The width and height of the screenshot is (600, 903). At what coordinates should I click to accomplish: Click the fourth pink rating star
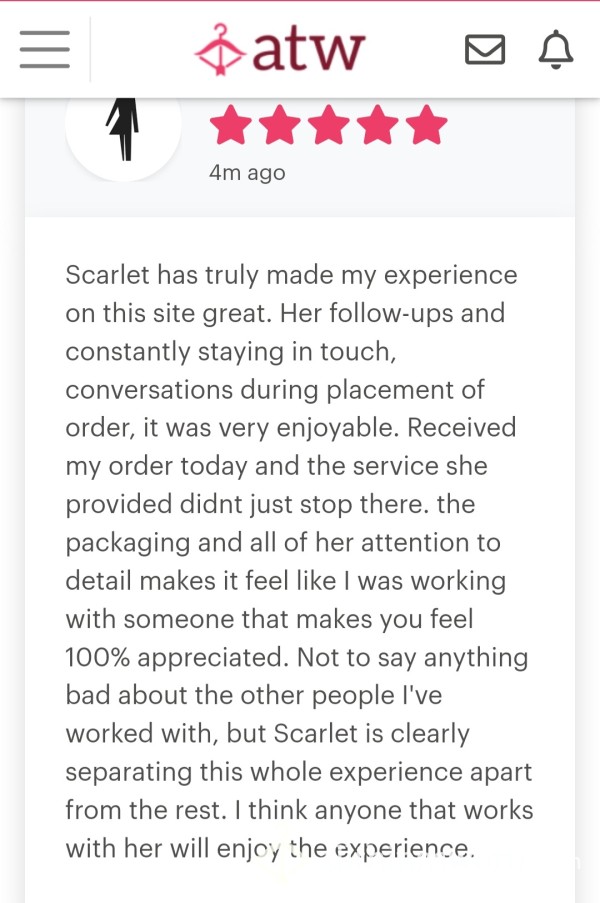tap(377, 124)
